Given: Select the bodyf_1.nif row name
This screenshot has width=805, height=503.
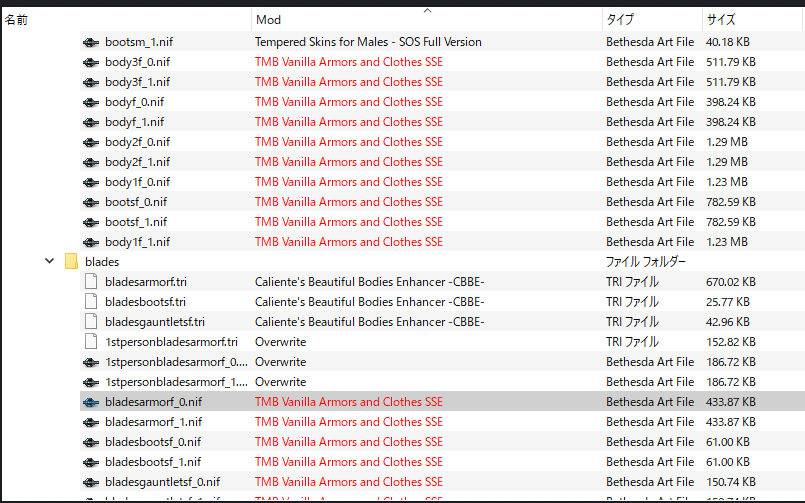Looking at the screenshot, I should click(x=135, y=122).
